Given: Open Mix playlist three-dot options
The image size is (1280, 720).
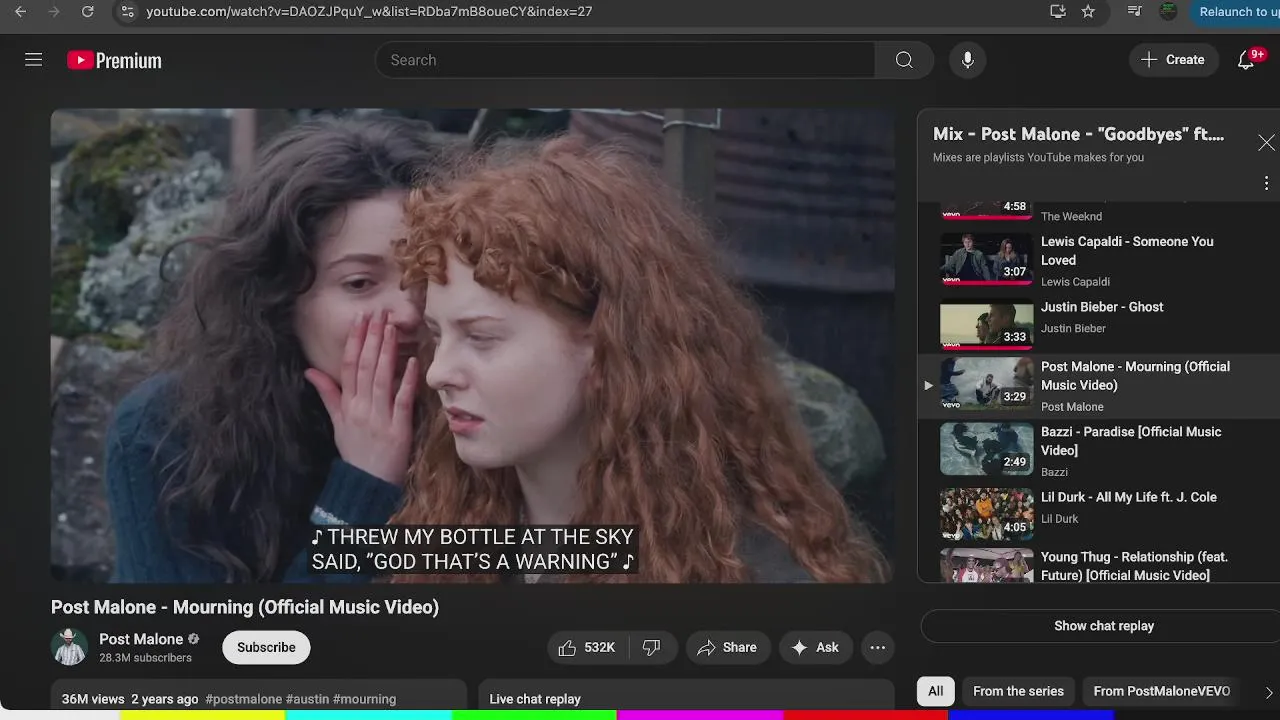Looking at the screenshot, I should (x=1266, y=183).
